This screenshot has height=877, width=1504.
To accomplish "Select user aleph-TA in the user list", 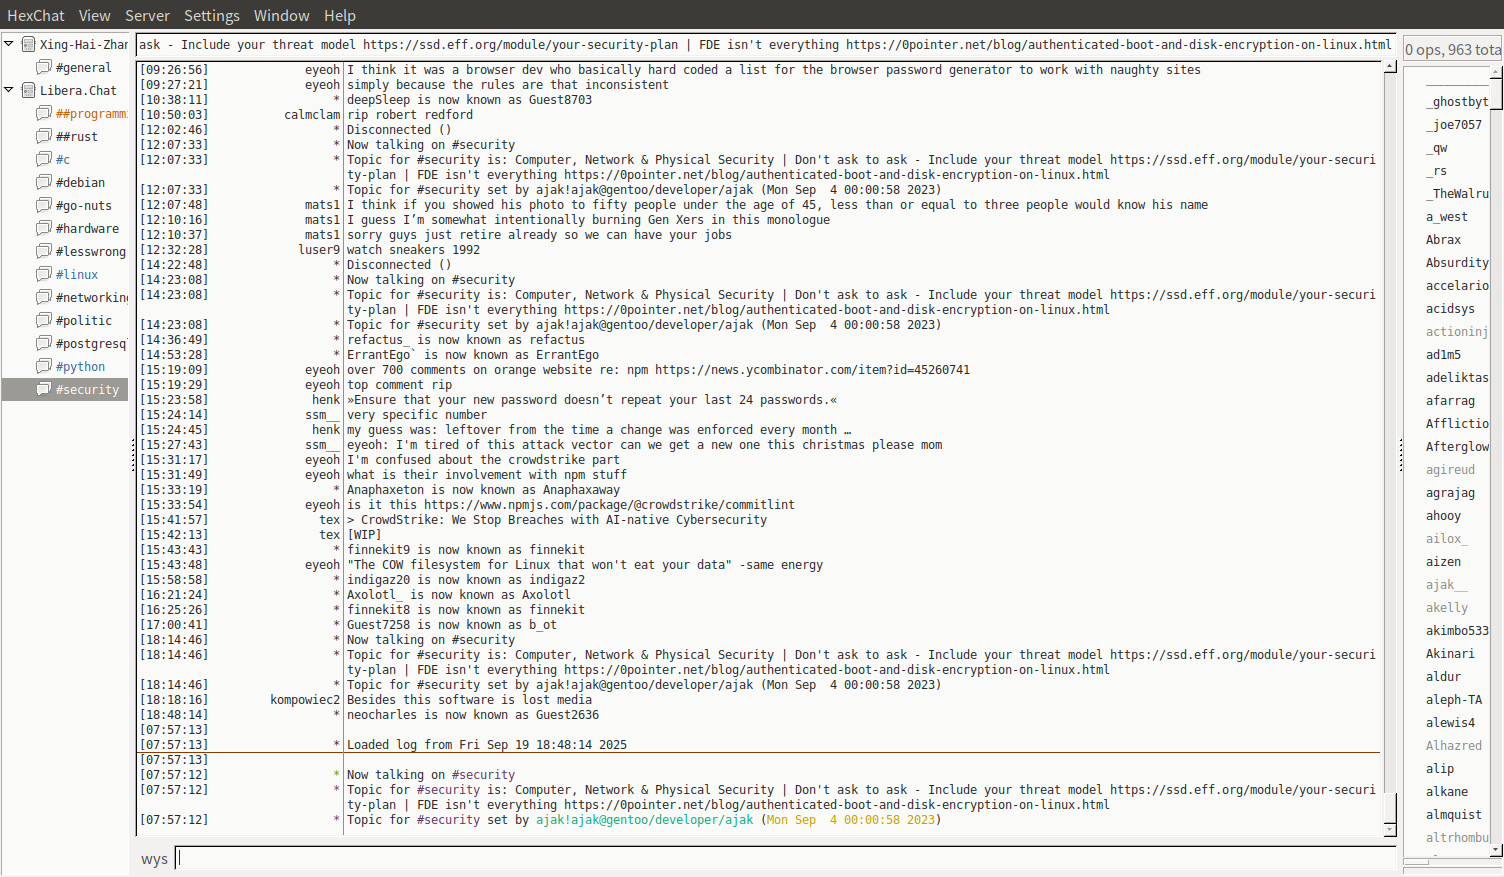I will point(1454,700).
